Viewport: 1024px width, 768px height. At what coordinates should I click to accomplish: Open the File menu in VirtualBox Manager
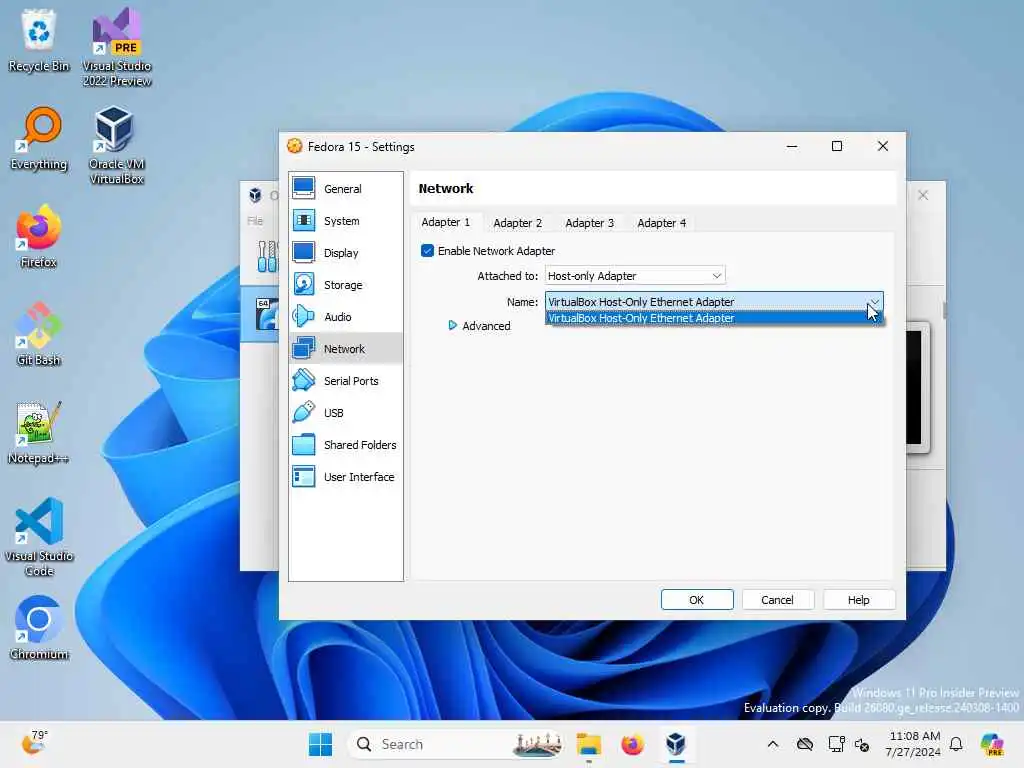click(255, 221)
